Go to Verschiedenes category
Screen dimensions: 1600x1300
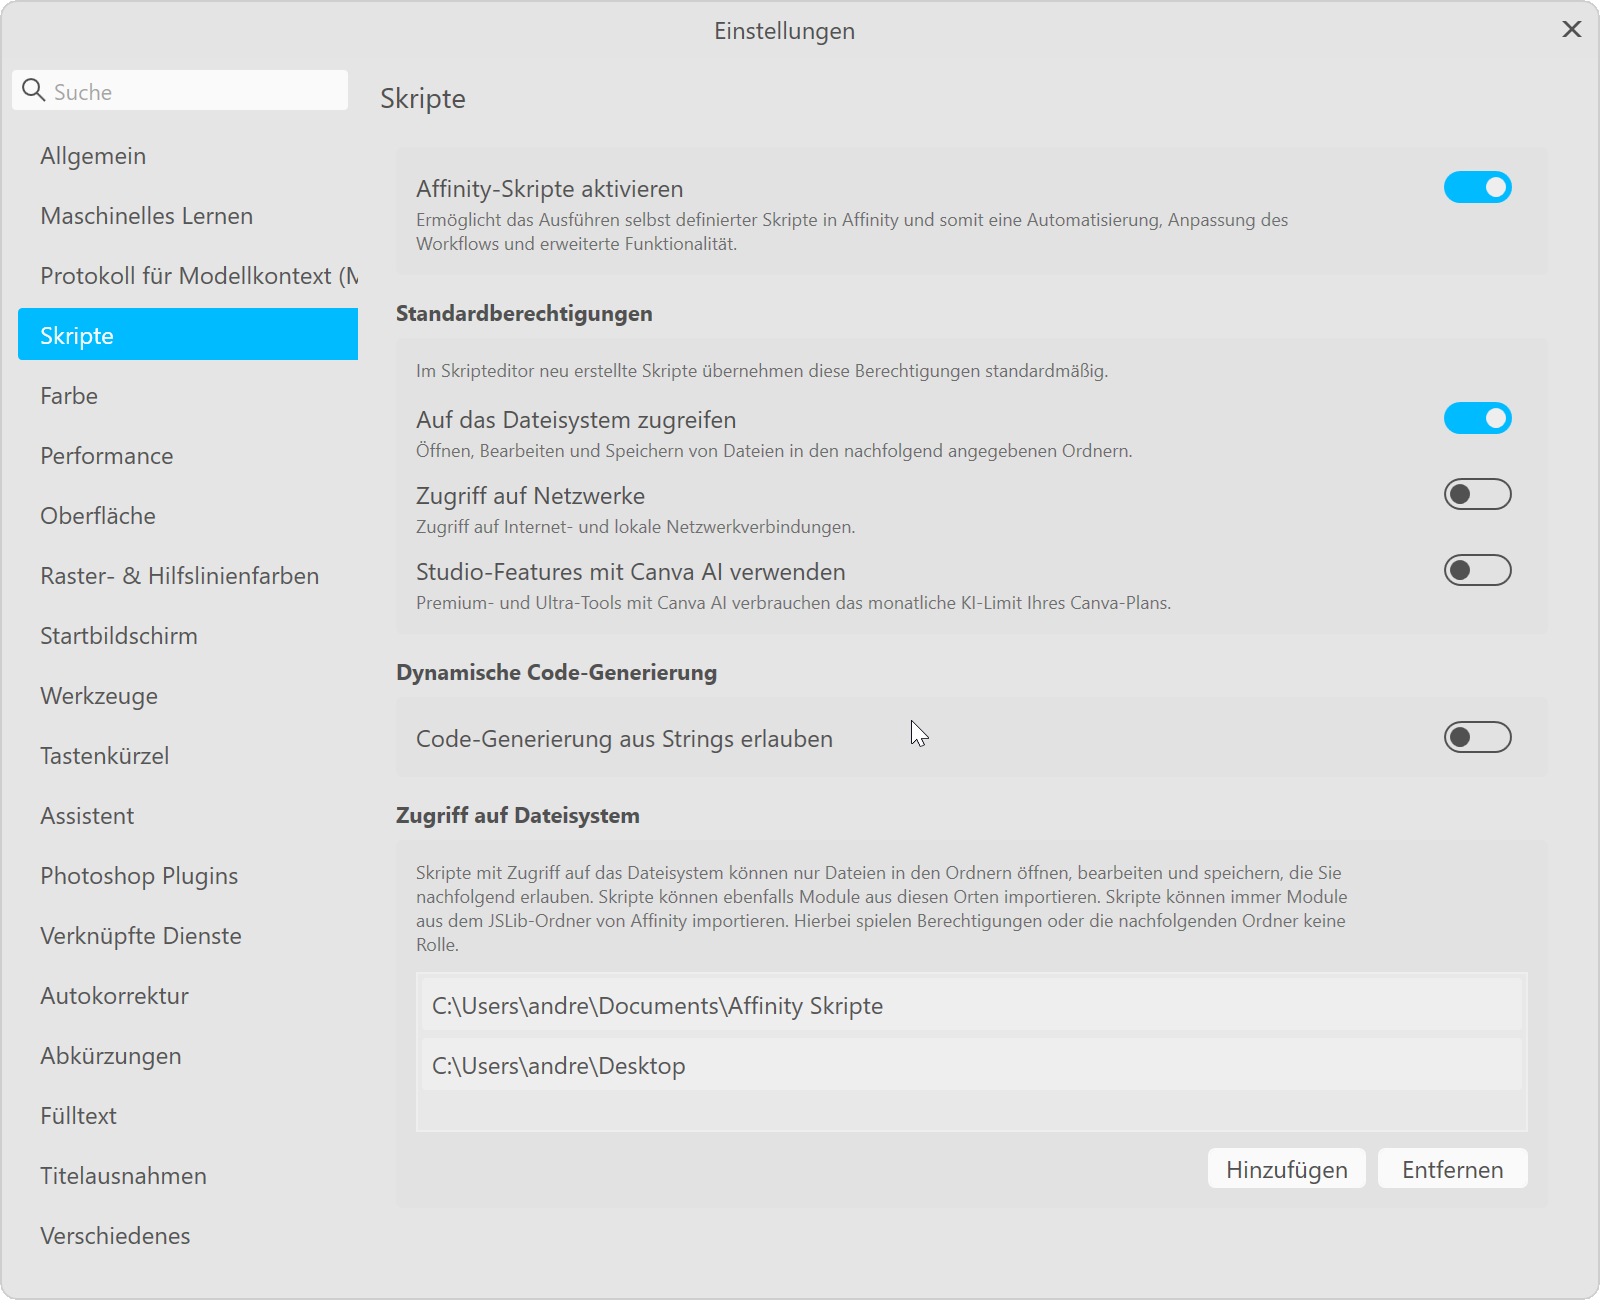188,1236
